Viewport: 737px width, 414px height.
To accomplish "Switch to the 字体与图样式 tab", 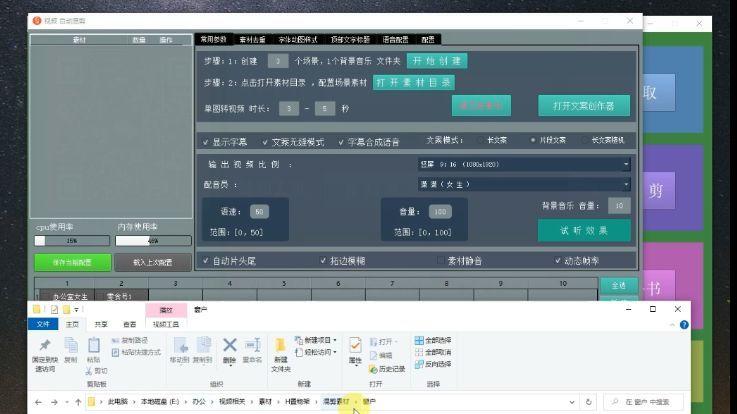I will click(x=298, y=39).
